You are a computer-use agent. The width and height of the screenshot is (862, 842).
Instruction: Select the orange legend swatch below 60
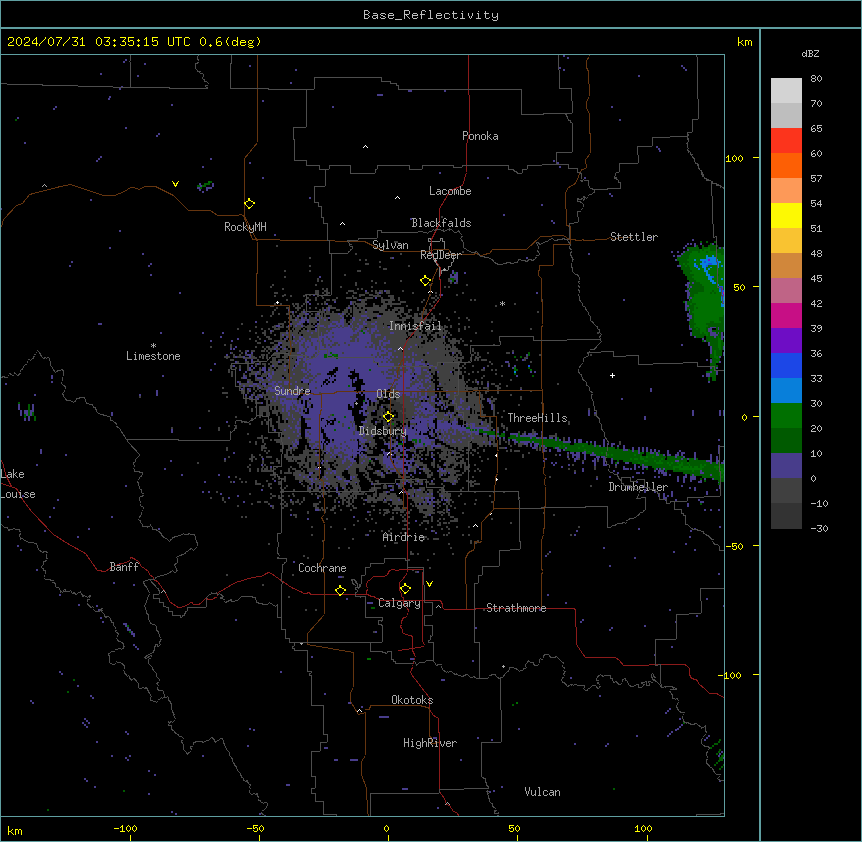coord(786,165)
